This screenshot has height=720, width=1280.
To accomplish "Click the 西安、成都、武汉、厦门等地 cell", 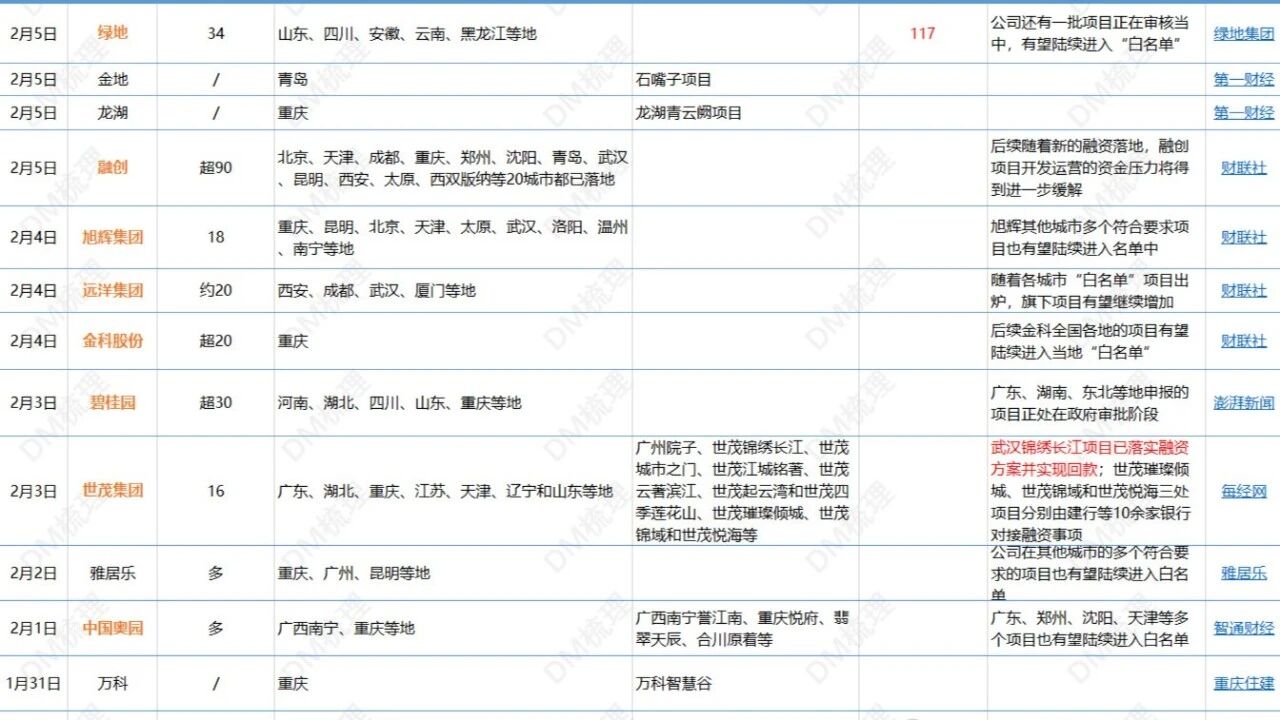I will [x=453, y=290].
